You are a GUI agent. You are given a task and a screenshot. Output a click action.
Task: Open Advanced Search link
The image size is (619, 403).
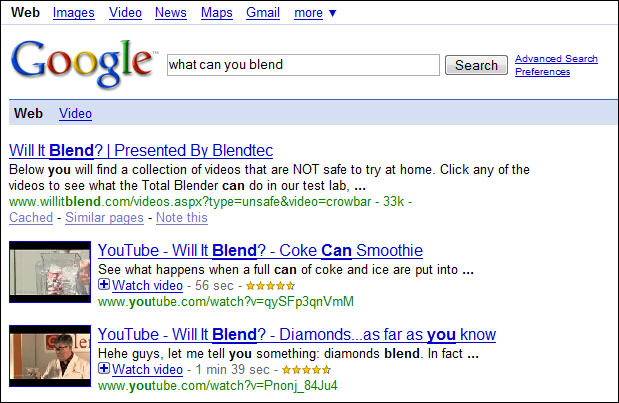(556, 58)
